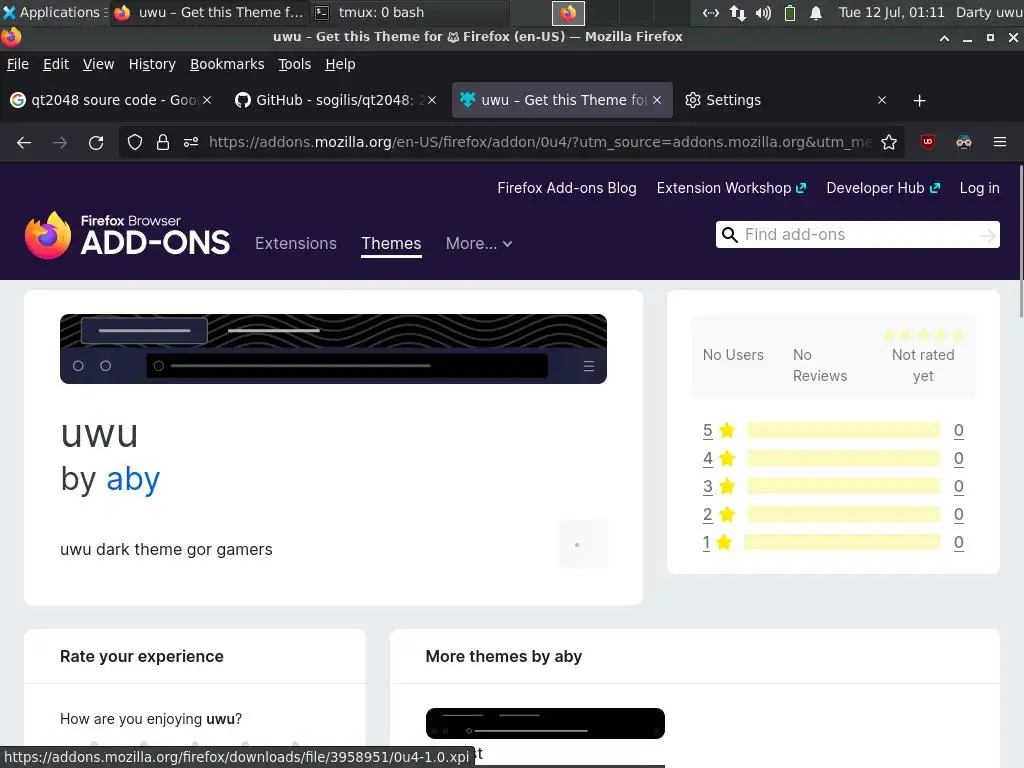Viewport: 1024px width, 768px height.
Task: Open Developer Hub link
Action: click(x=883, y=188)
